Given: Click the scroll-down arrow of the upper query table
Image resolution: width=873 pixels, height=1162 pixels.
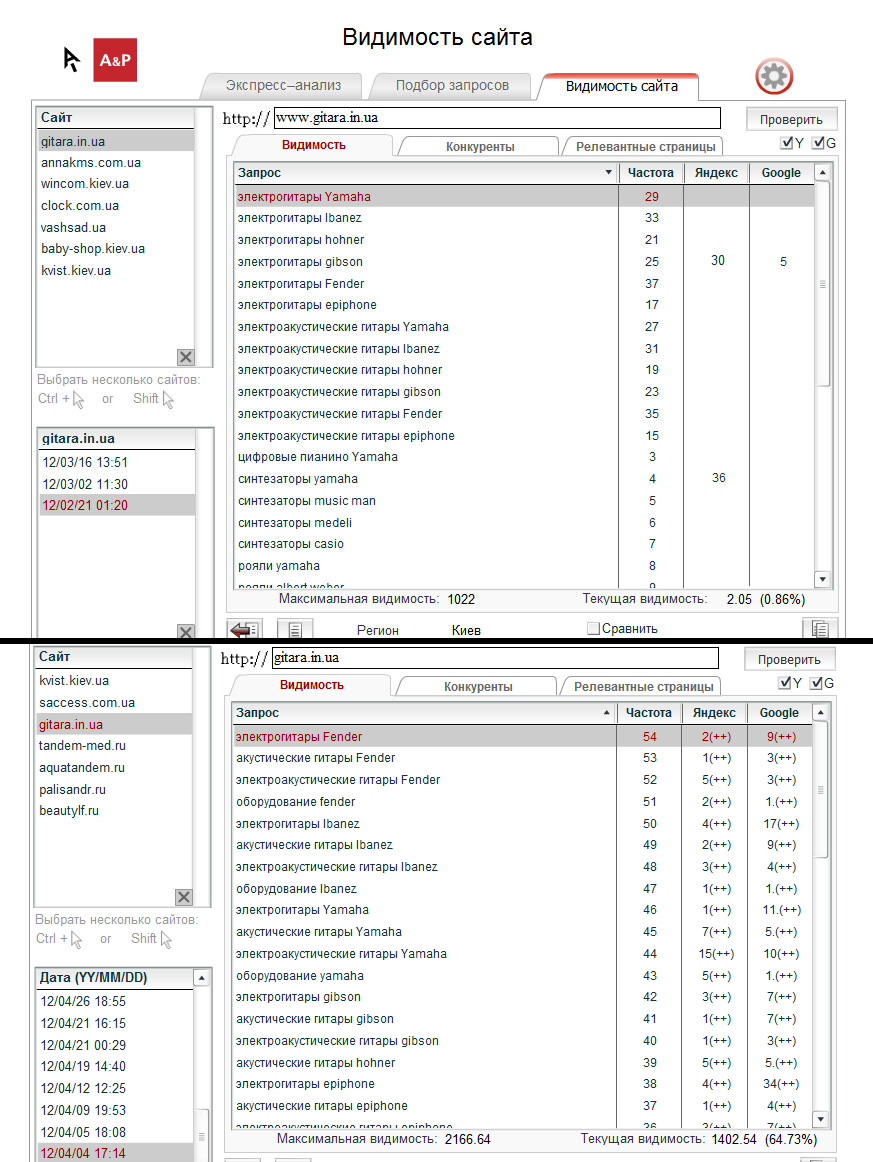Looking at the screenshot, I should (x=822, y=580).
